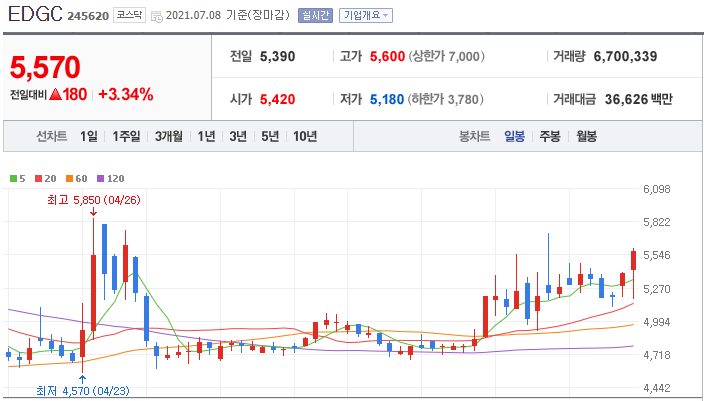Select the 1일 line chart tab
704x401 pixels.
tap(88, 136)
